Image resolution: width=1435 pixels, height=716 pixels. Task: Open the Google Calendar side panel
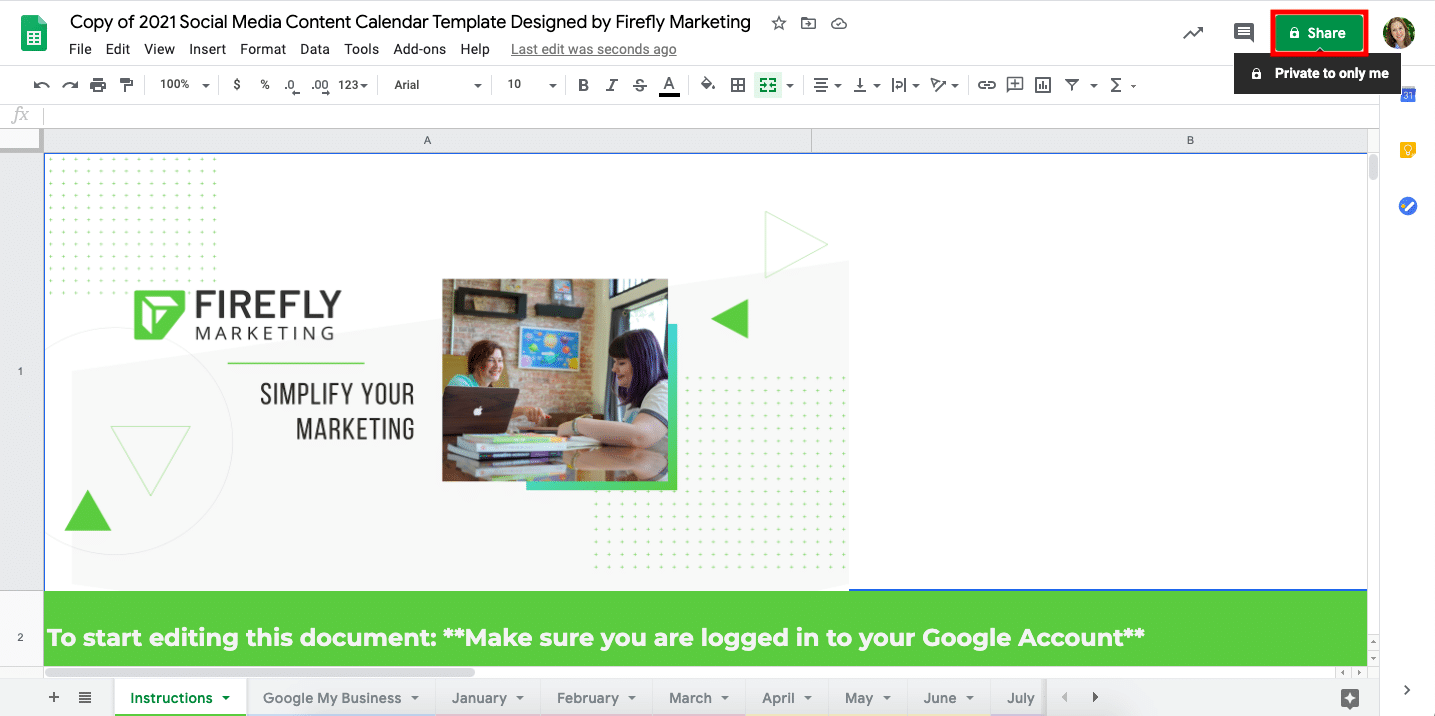pyautogui.click(x=1408, y=95)
